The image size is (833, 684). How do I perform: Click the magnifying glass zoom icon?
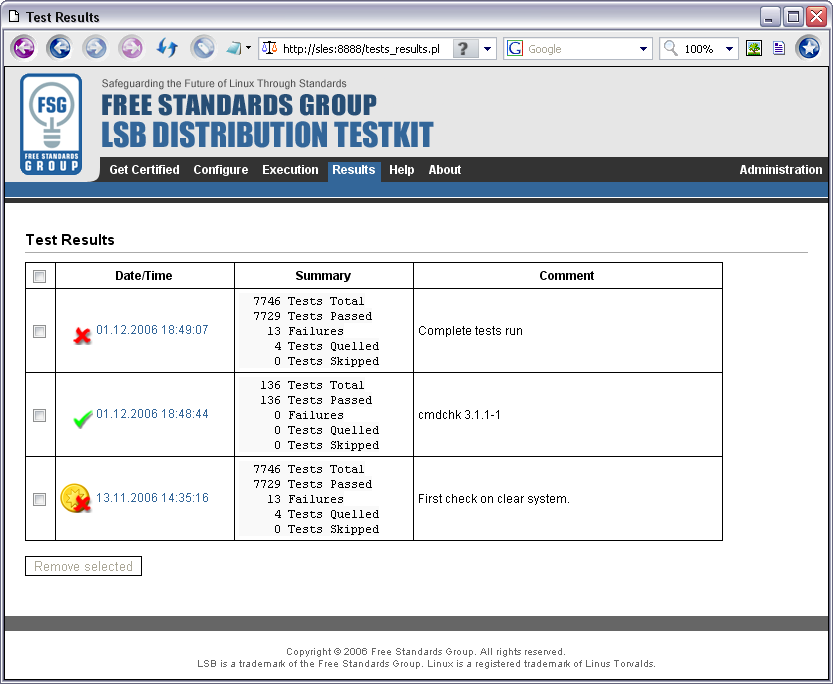(670, 48)
